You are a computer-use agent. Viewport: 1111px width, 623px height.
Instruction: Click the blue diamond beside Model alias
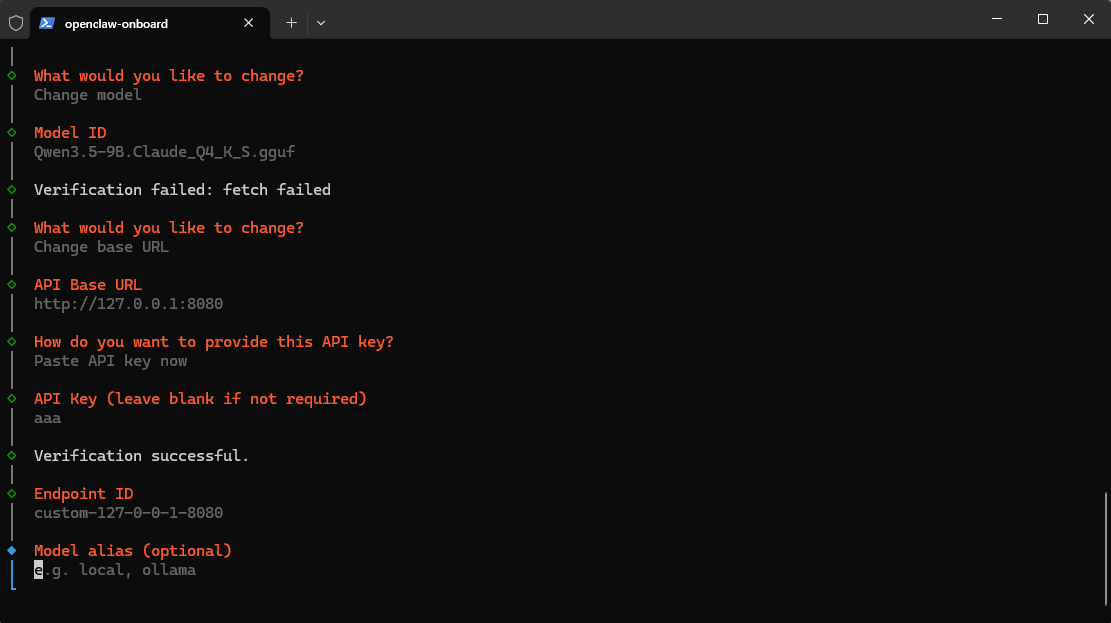pos(12,550)
